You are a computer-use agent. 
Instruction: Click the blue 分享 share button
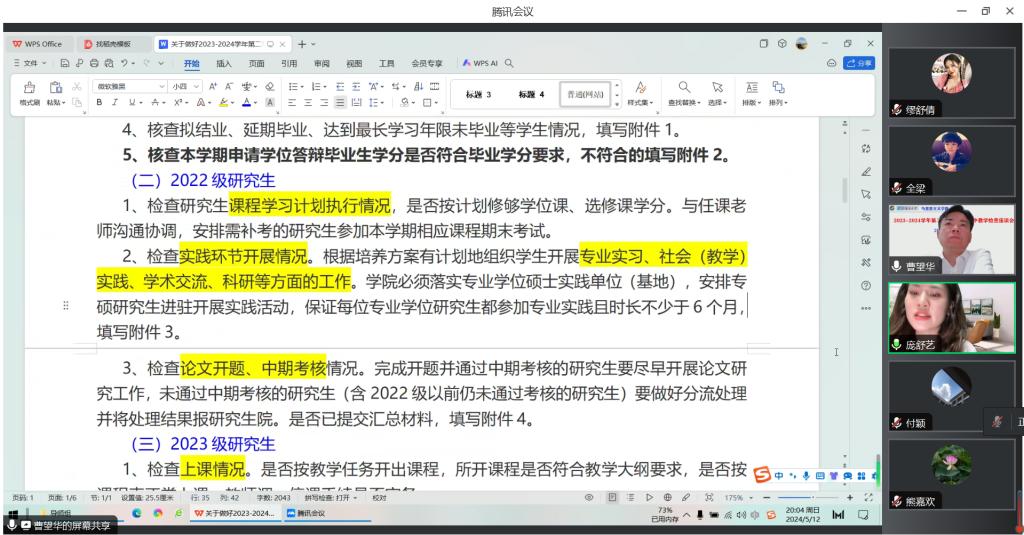859,63
